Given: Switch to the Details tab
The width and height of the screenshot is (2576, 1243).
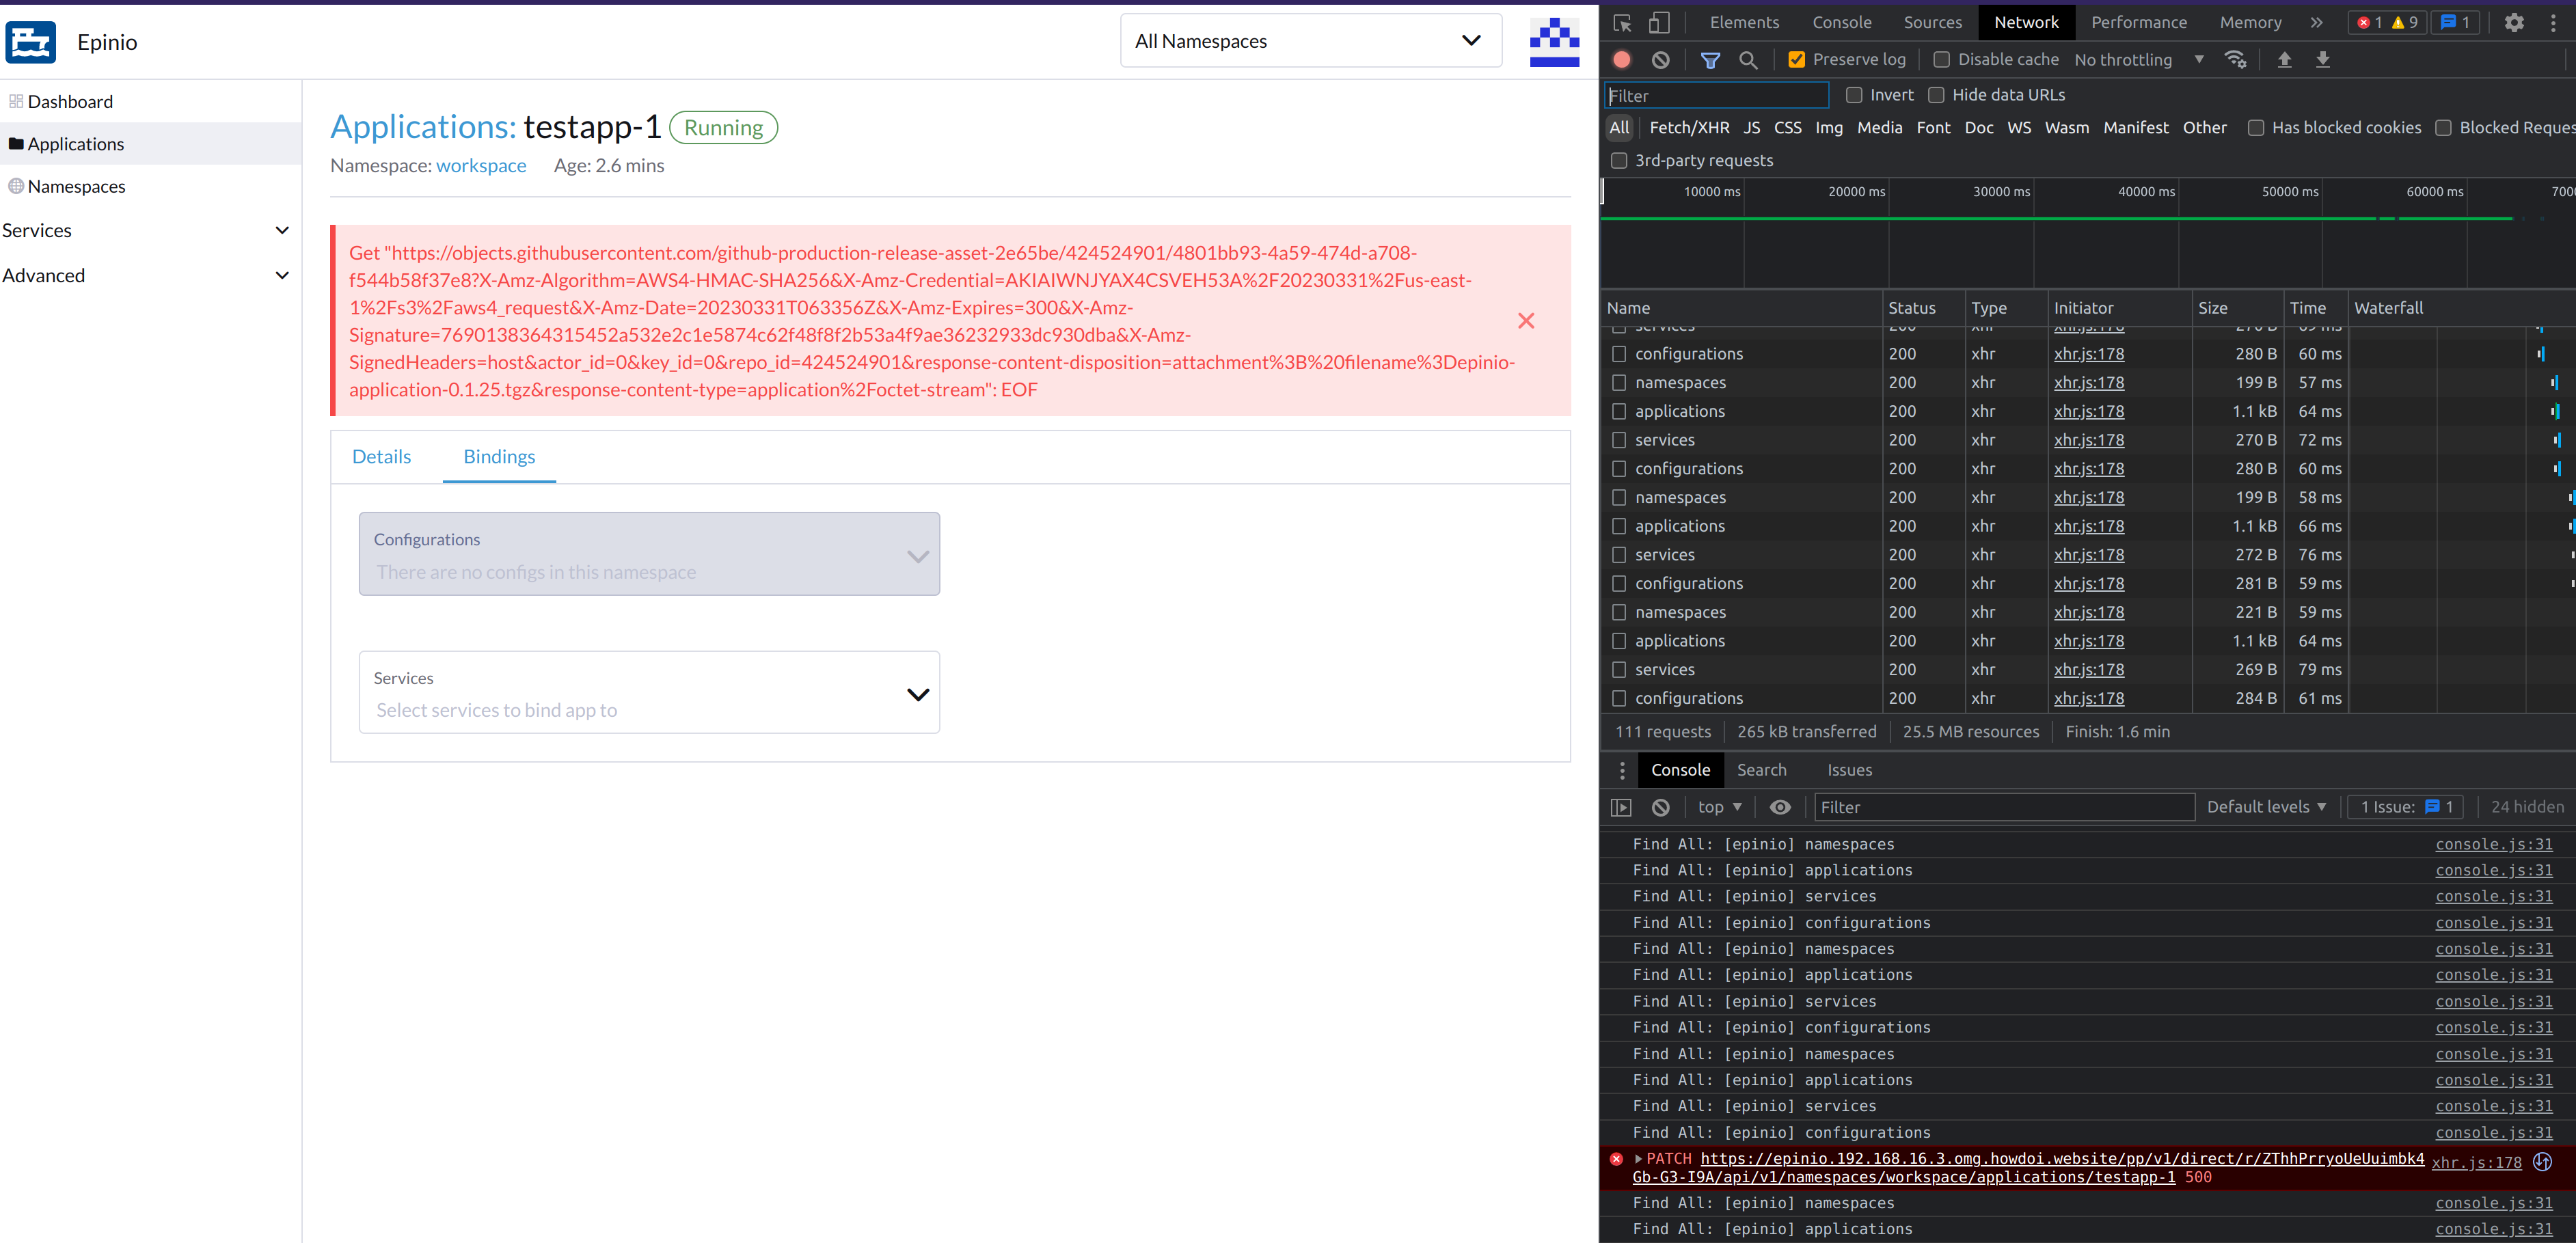Looking at the screenshot, I should pos(382,456).
